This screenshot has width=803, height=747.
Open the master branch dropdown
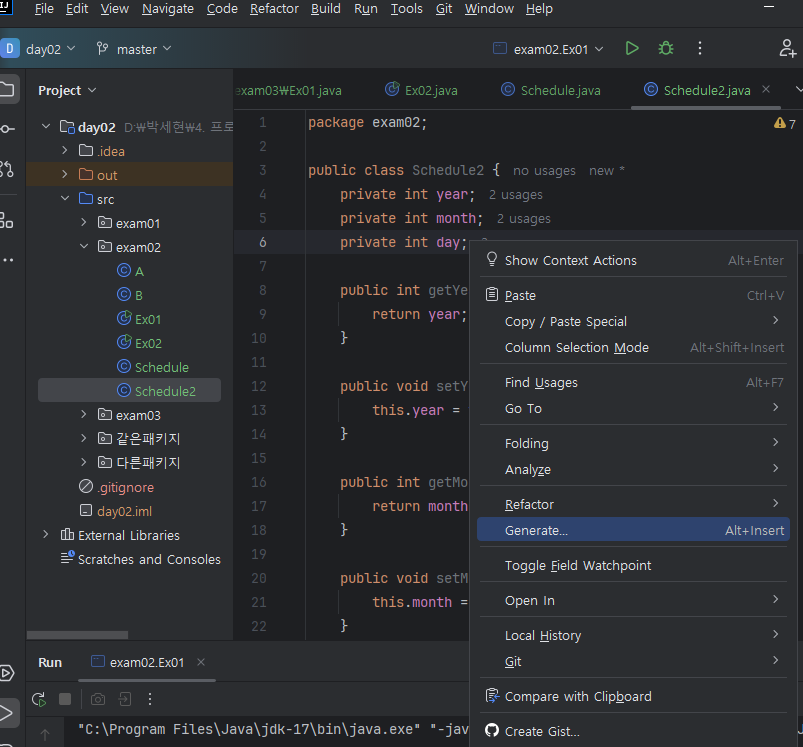[134, 49]
